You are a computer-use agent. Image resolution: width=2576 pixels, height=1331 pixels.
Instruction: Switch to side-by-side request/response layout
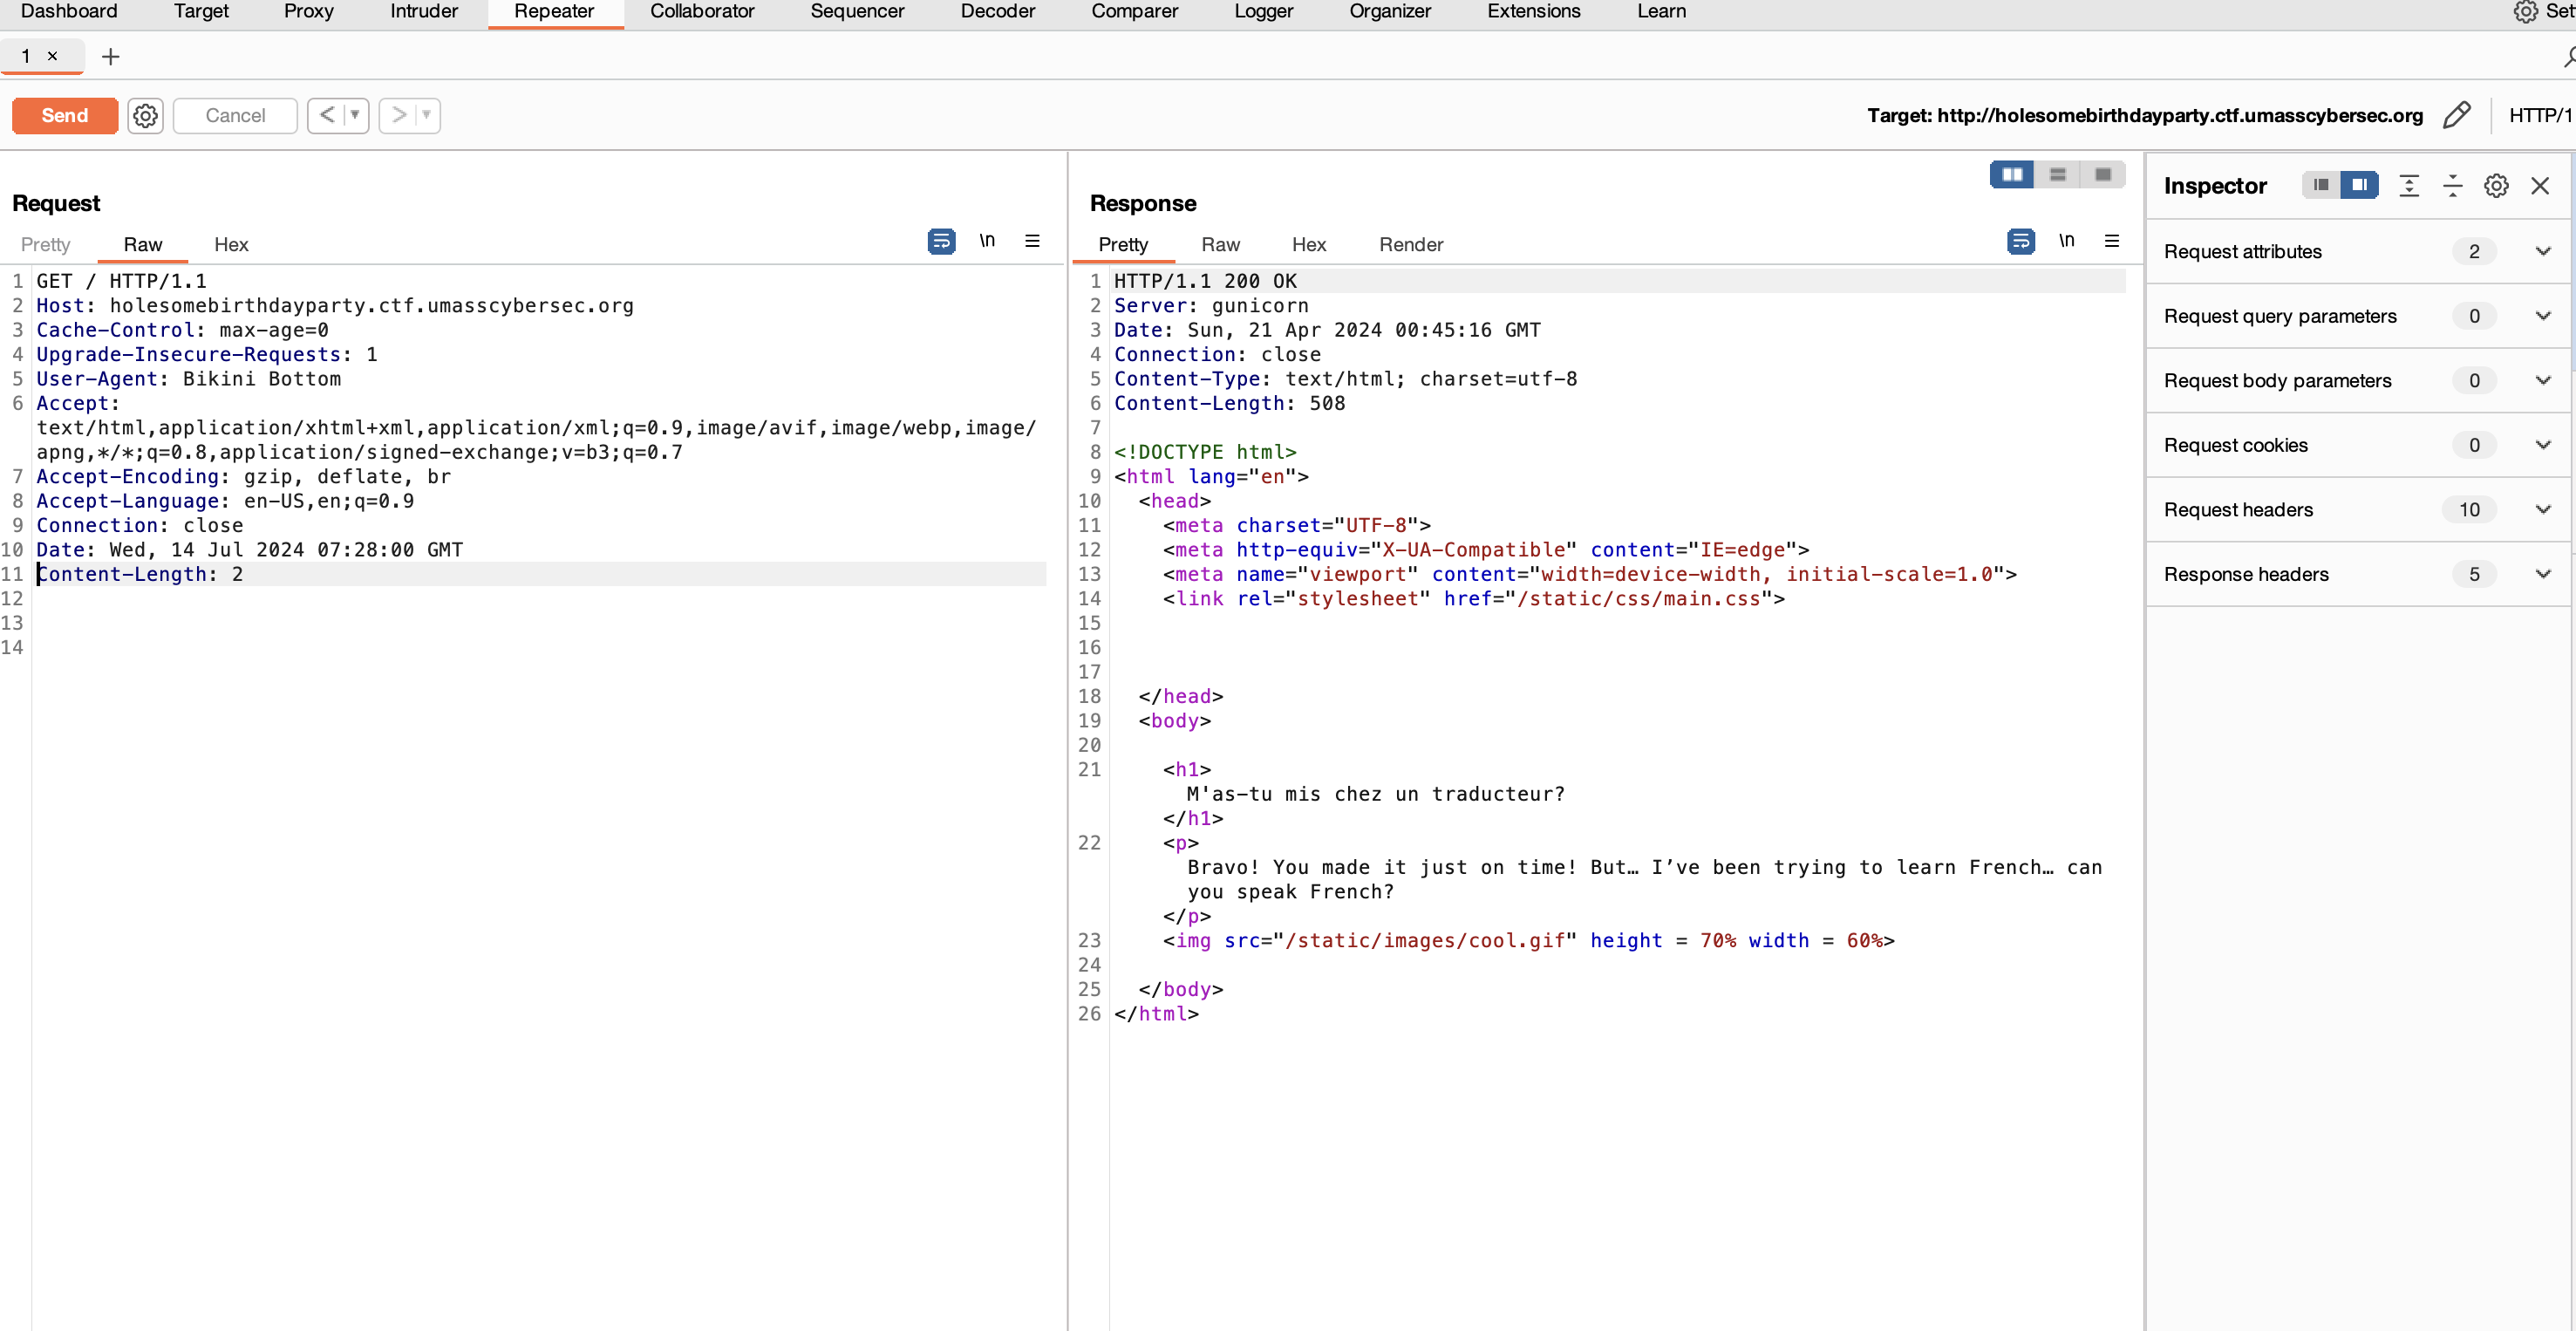click(2012, 174)
